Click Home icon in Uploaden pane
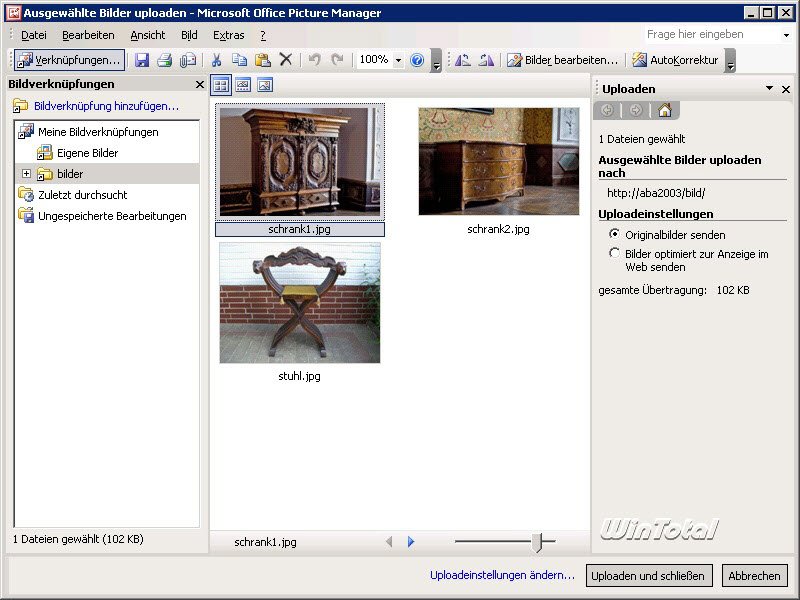 pos(664,110)
